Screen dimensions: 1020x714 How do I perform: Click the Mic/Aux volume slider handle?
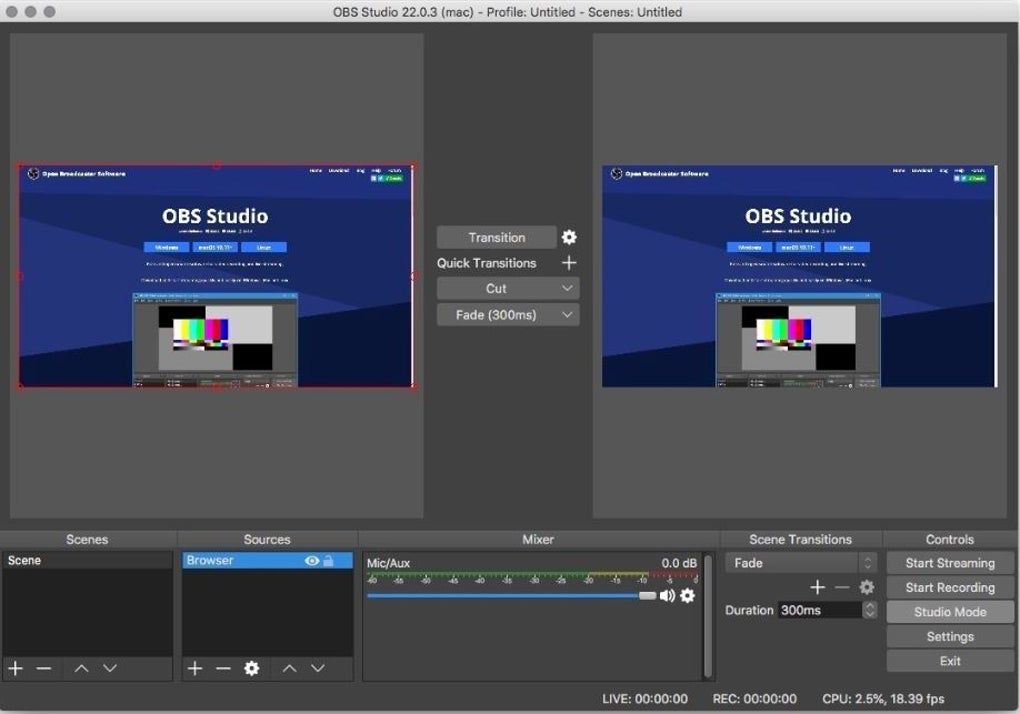tap(647, 596)
